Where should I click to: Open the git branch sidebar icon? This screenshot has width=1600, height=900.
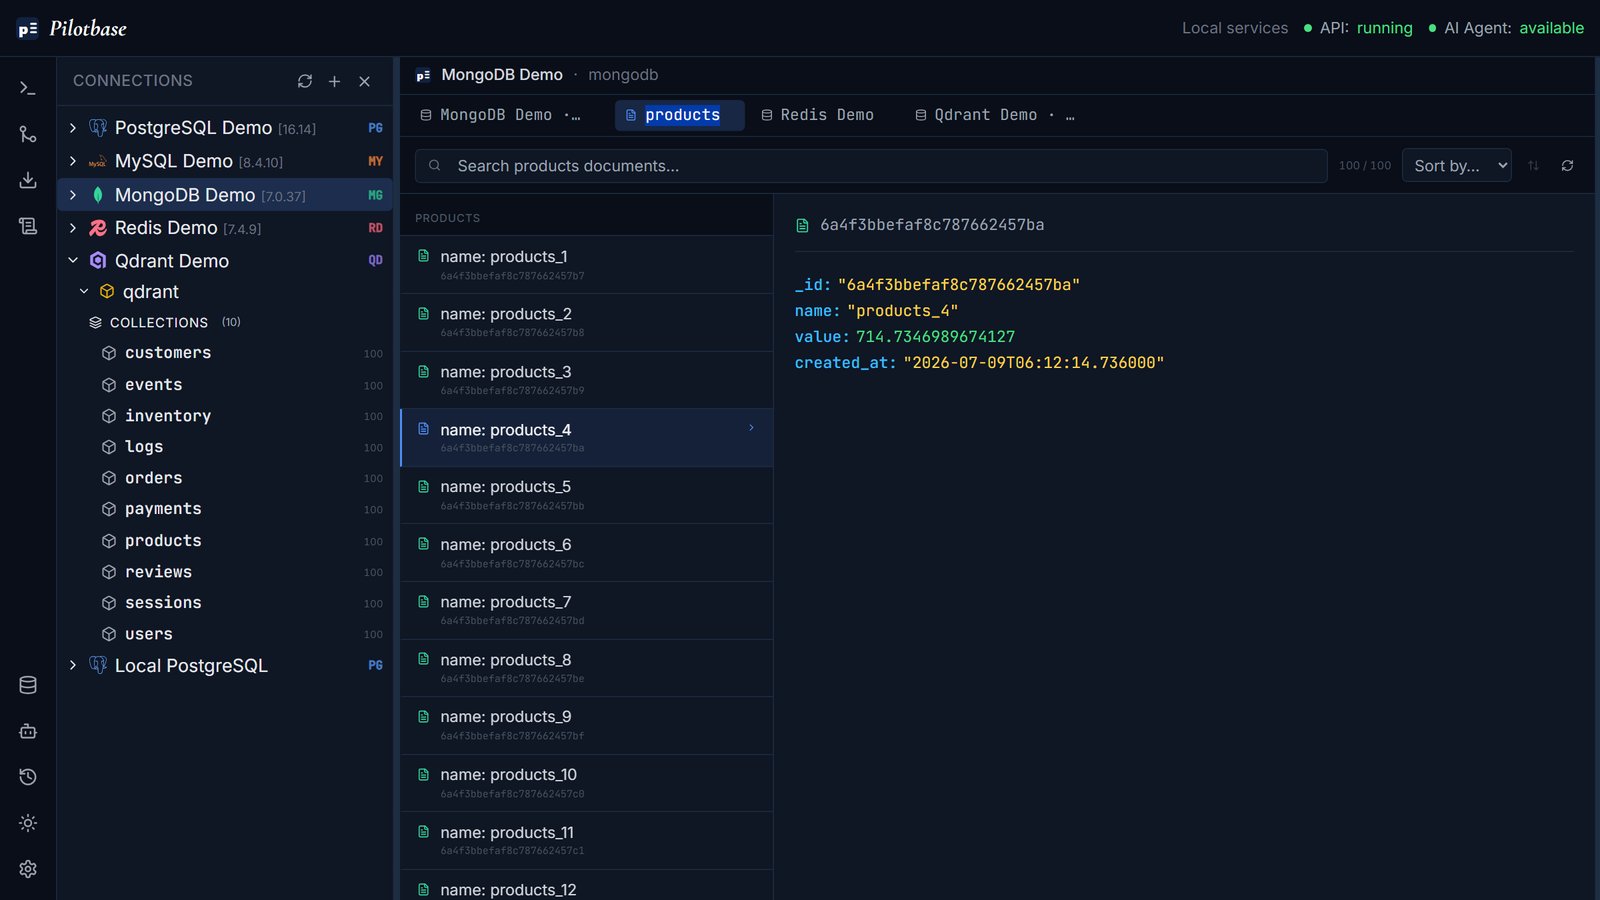point(28,134)
